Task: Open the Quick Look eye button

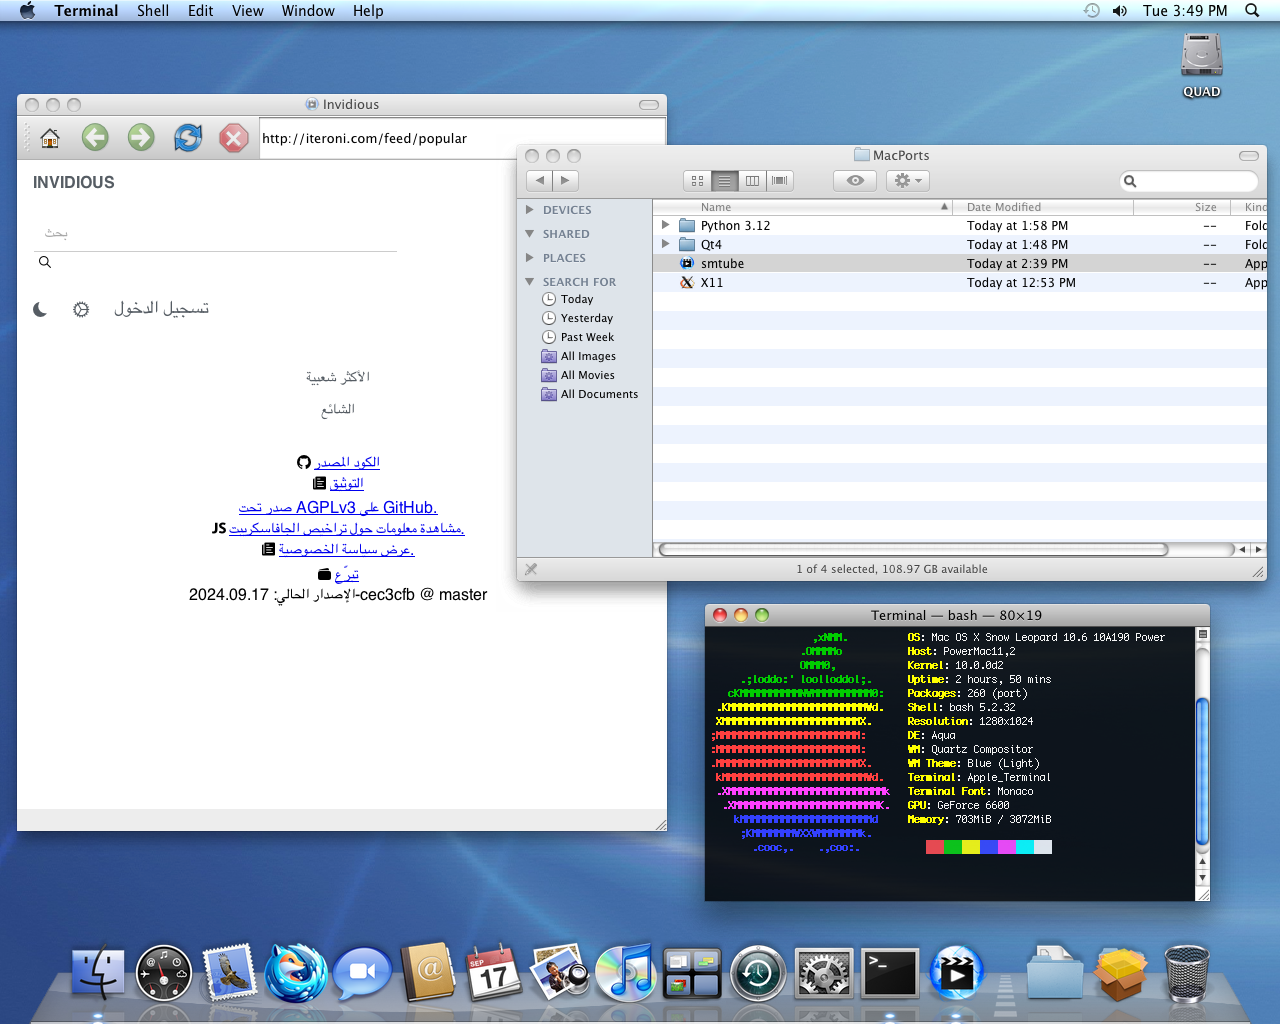Action: tap(855, 181)
